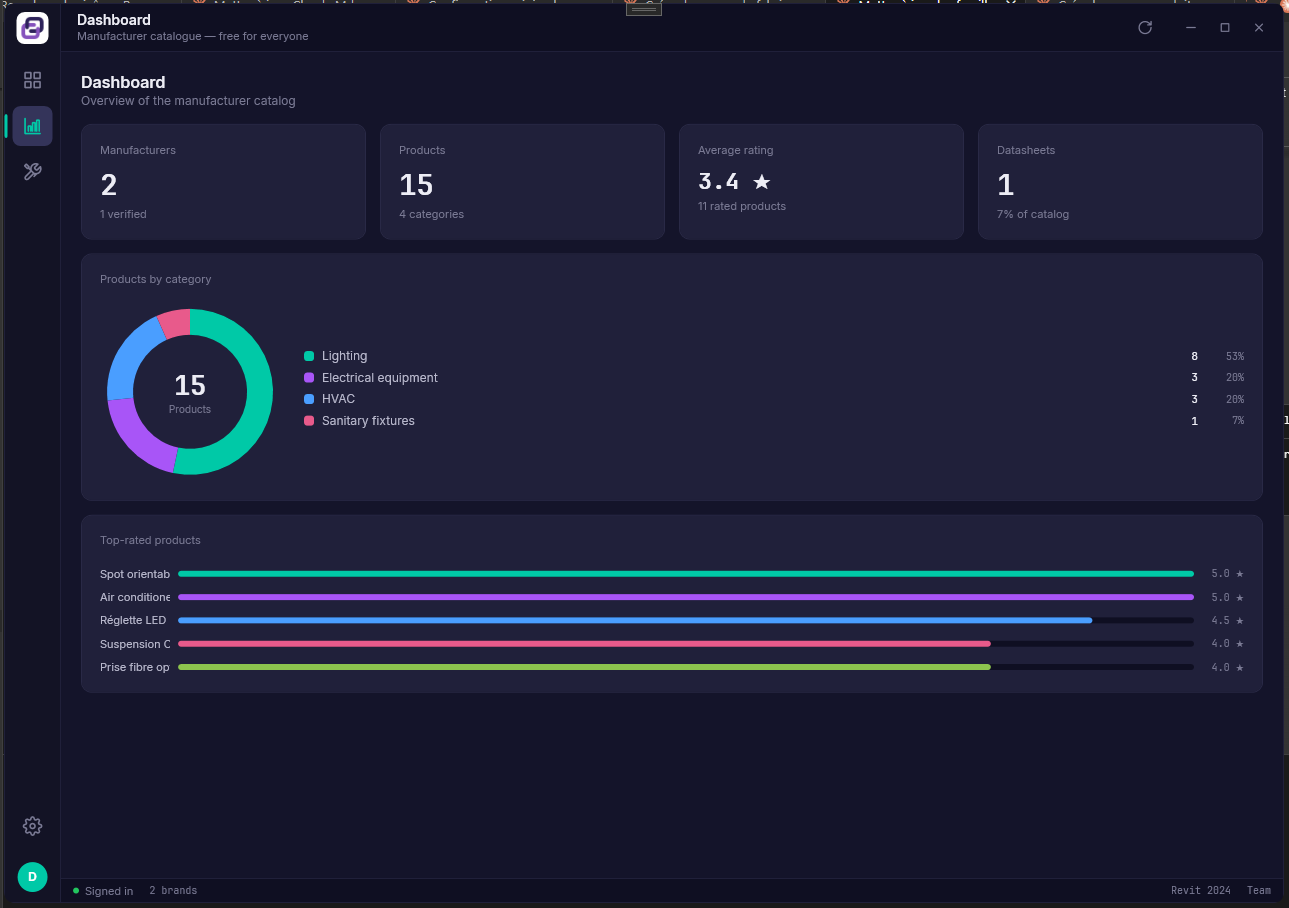Click the Suspension C rating bar
Viewport: 1289px width, 908px height.
pos(686,644)
